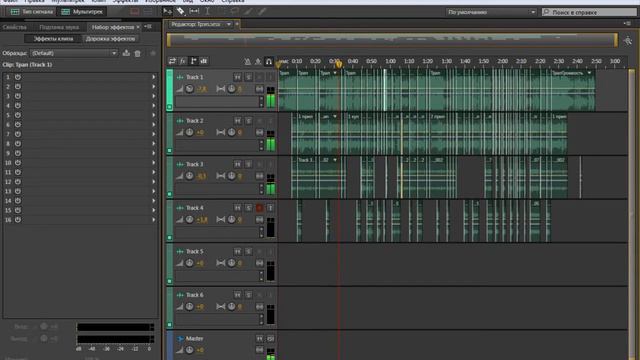Toggle power for effect slot 16
Screen dimensions: 640x360
18,220
